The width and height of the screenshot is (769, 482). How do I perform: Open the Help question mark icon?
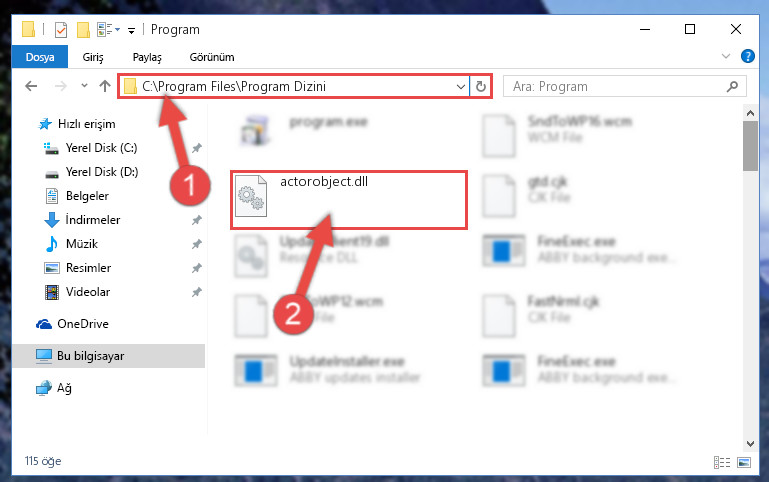coord(747,56)
